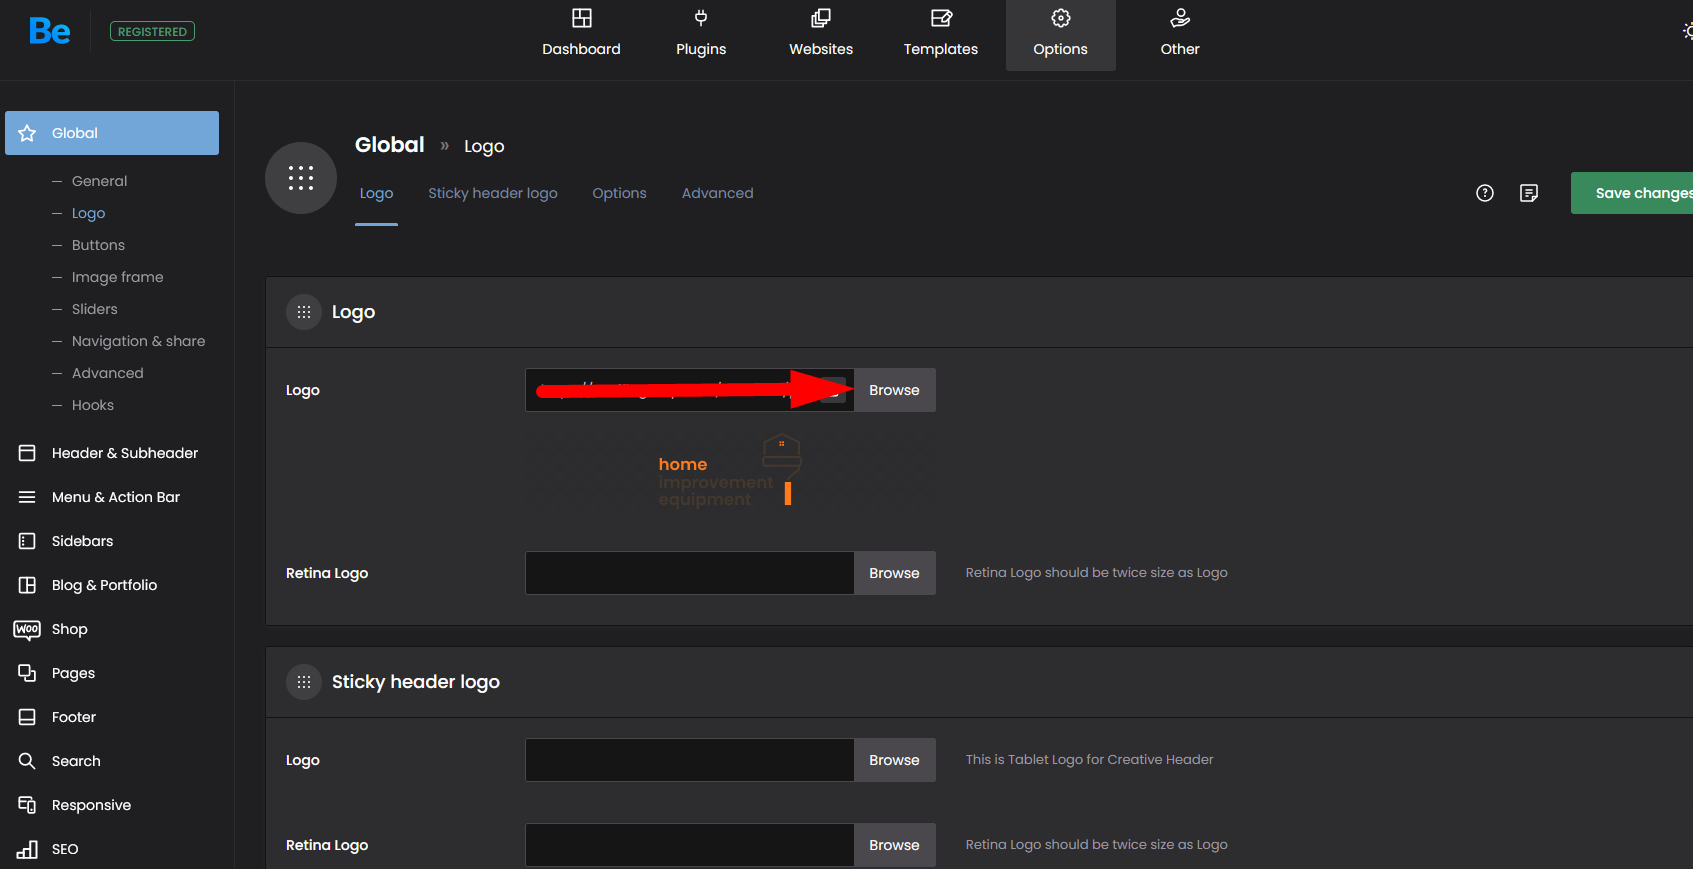The height and width of the screenshot is (869, 1693).
Task: Click grid icon beside Logo section title
Action: 304,312
